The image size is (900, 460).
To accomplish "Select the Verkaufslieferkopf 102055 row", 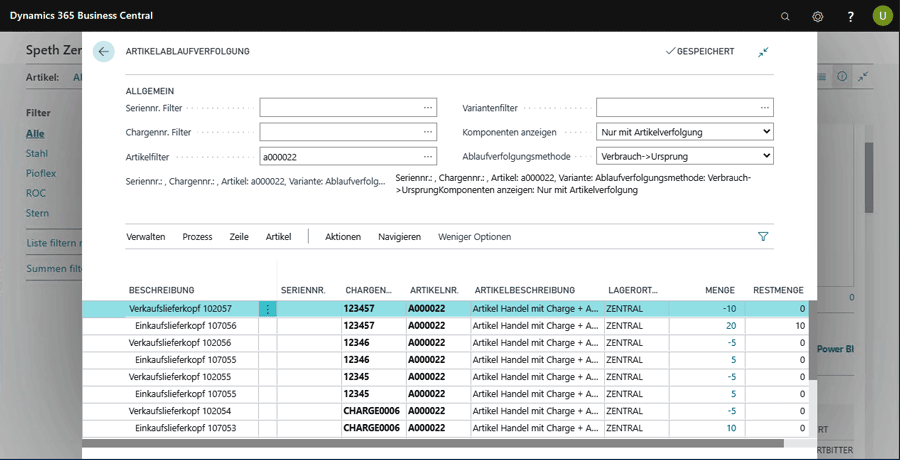I will pos(445,377).
